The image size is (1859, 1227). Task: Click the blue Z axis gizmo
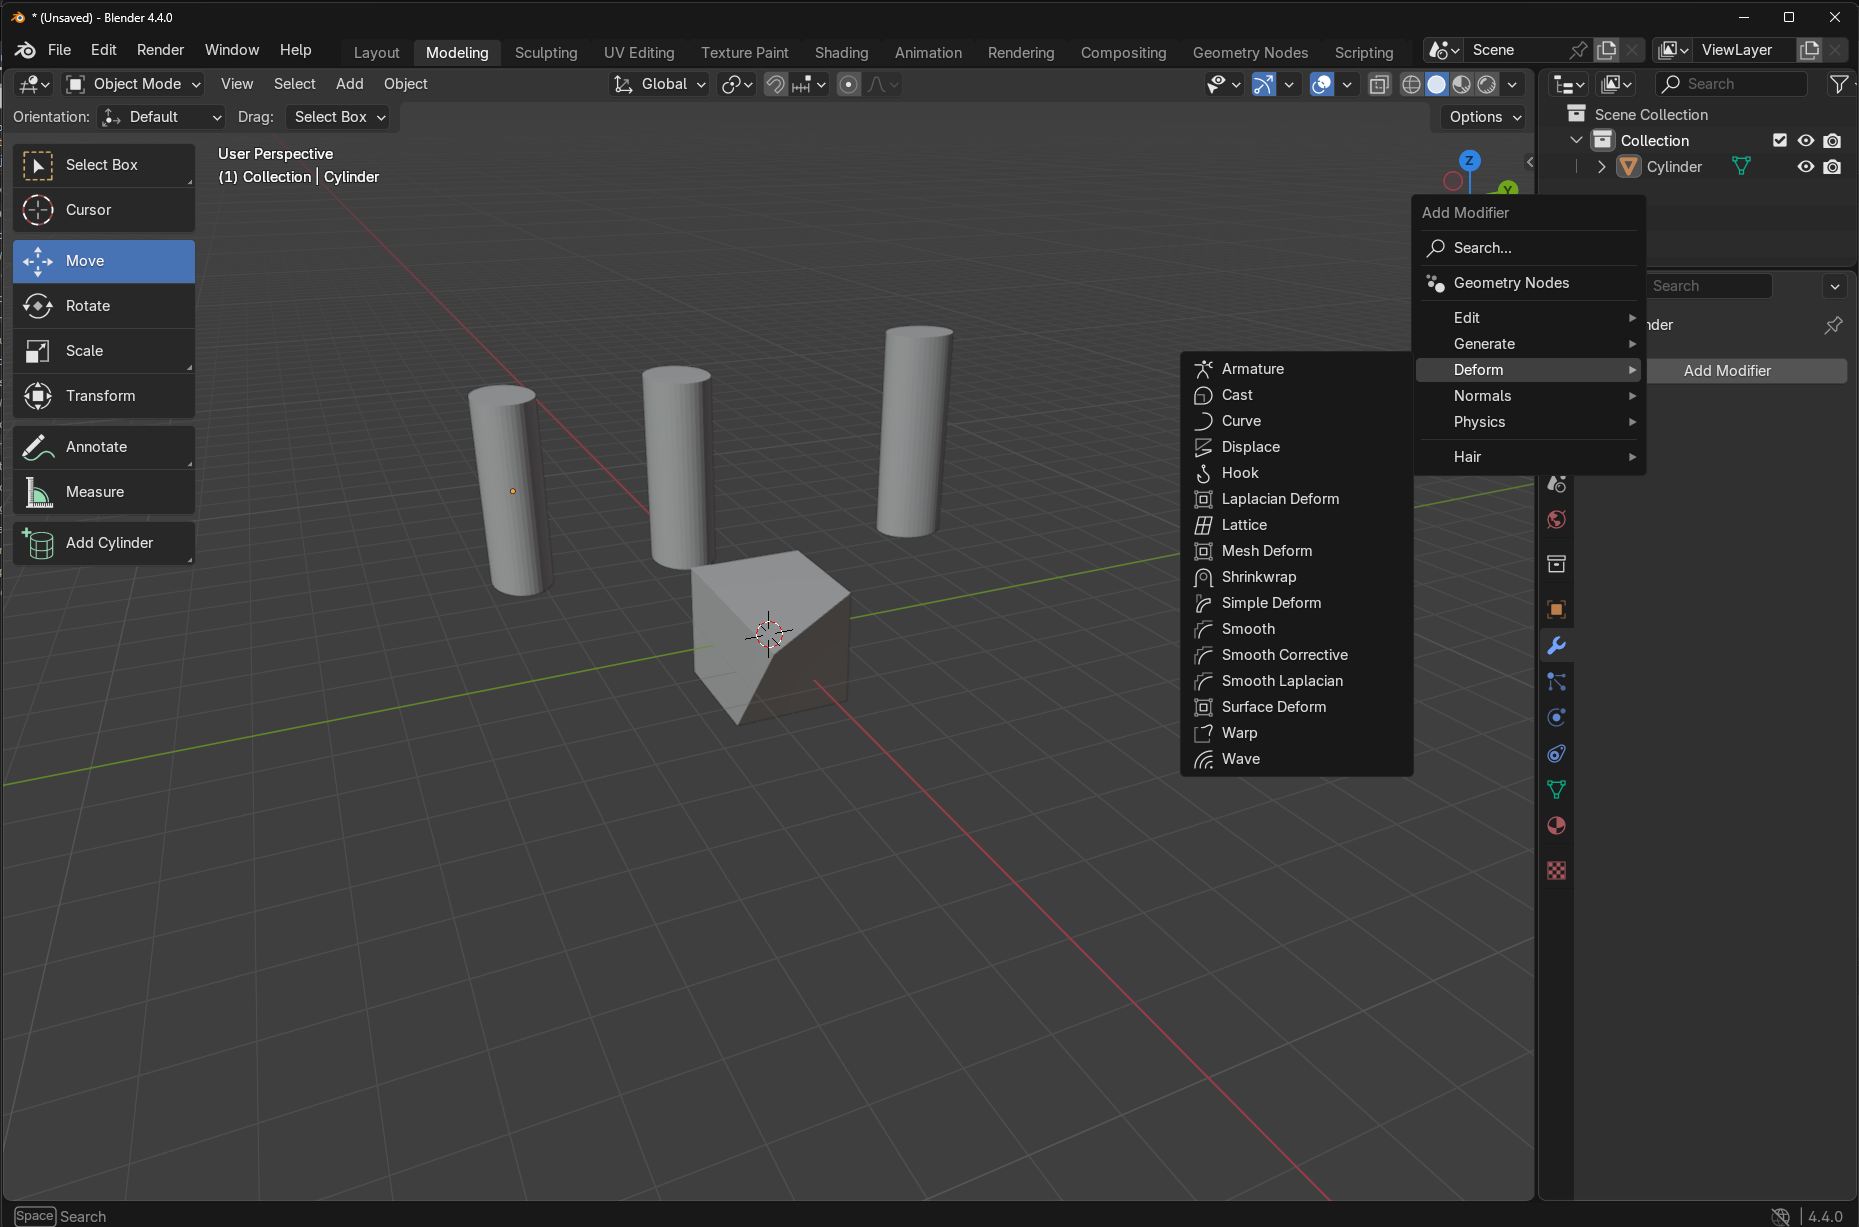[x=1469, y=161]
